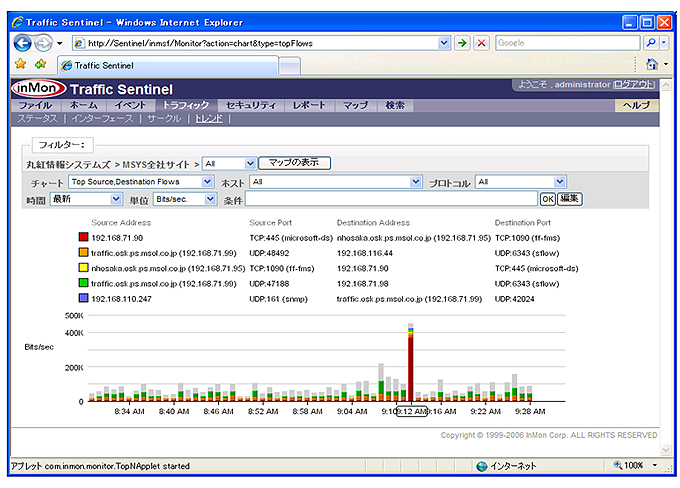Viewport: 680px width, 488px height.
Task: Open the blank new tab button
Action: pyautogui.click(x=289, y=66)
